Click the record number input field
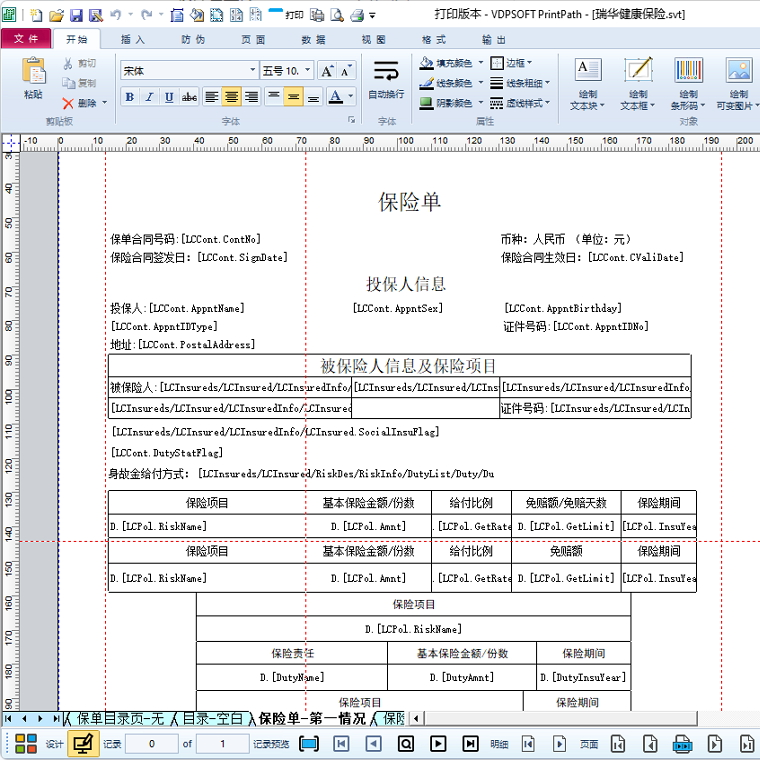760x760 pixels. click(152, 744)
